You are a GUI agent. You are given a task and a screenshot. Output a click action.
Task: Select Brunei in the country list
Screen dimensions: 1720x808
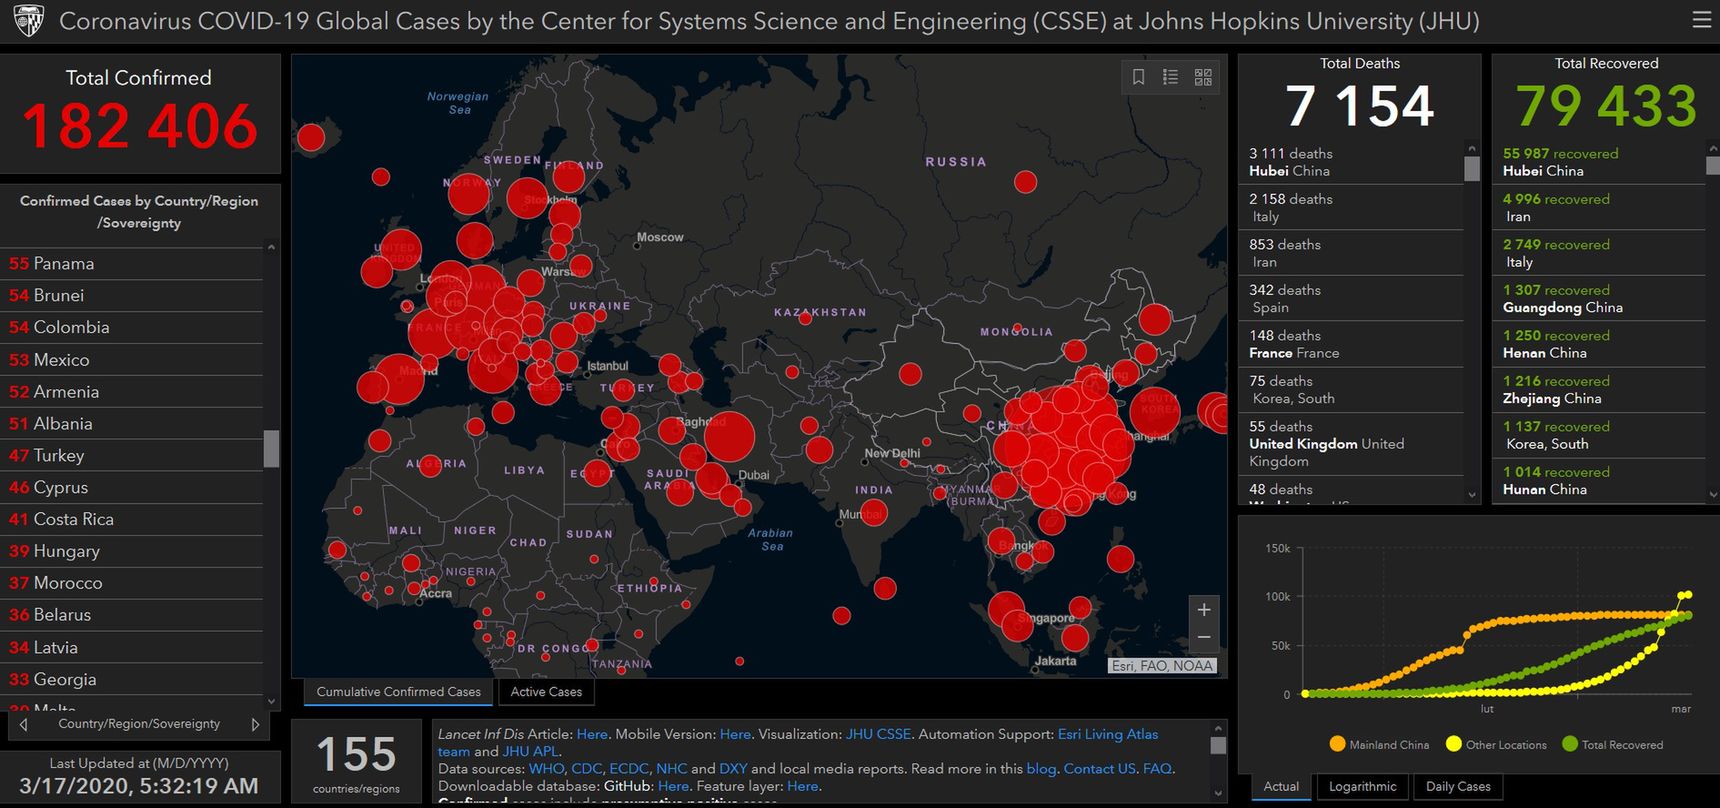click(132, 296)
